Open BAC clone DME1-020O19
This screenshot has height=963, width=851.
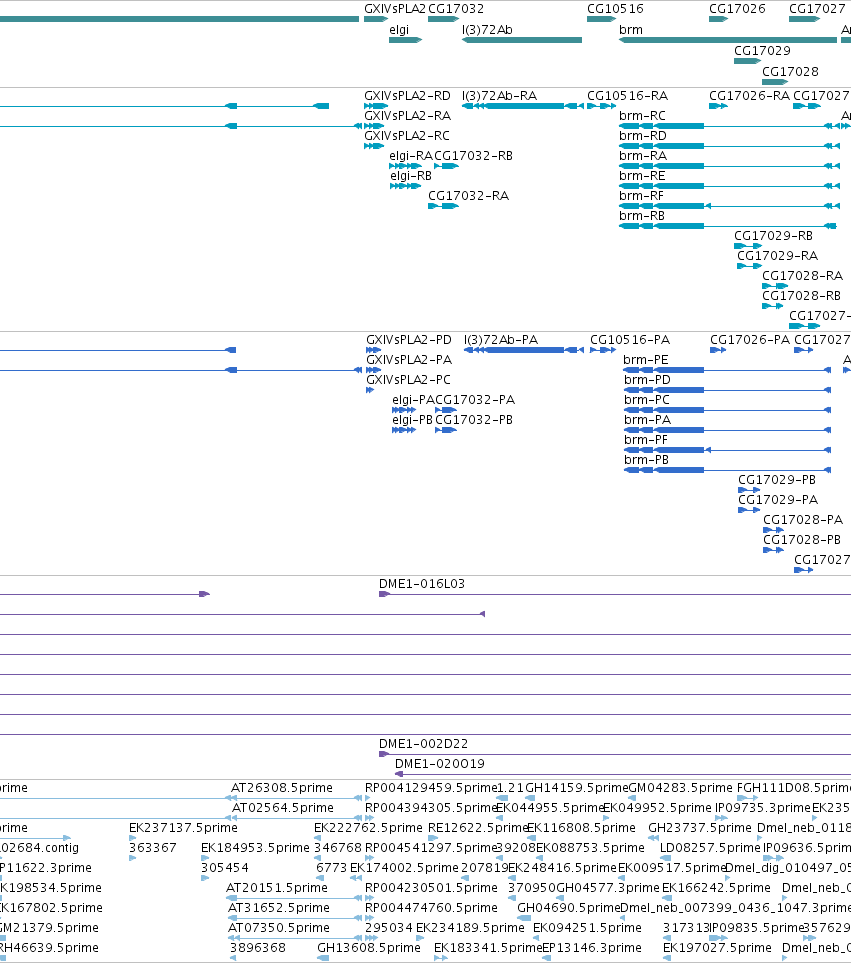[x=440, y=764]
